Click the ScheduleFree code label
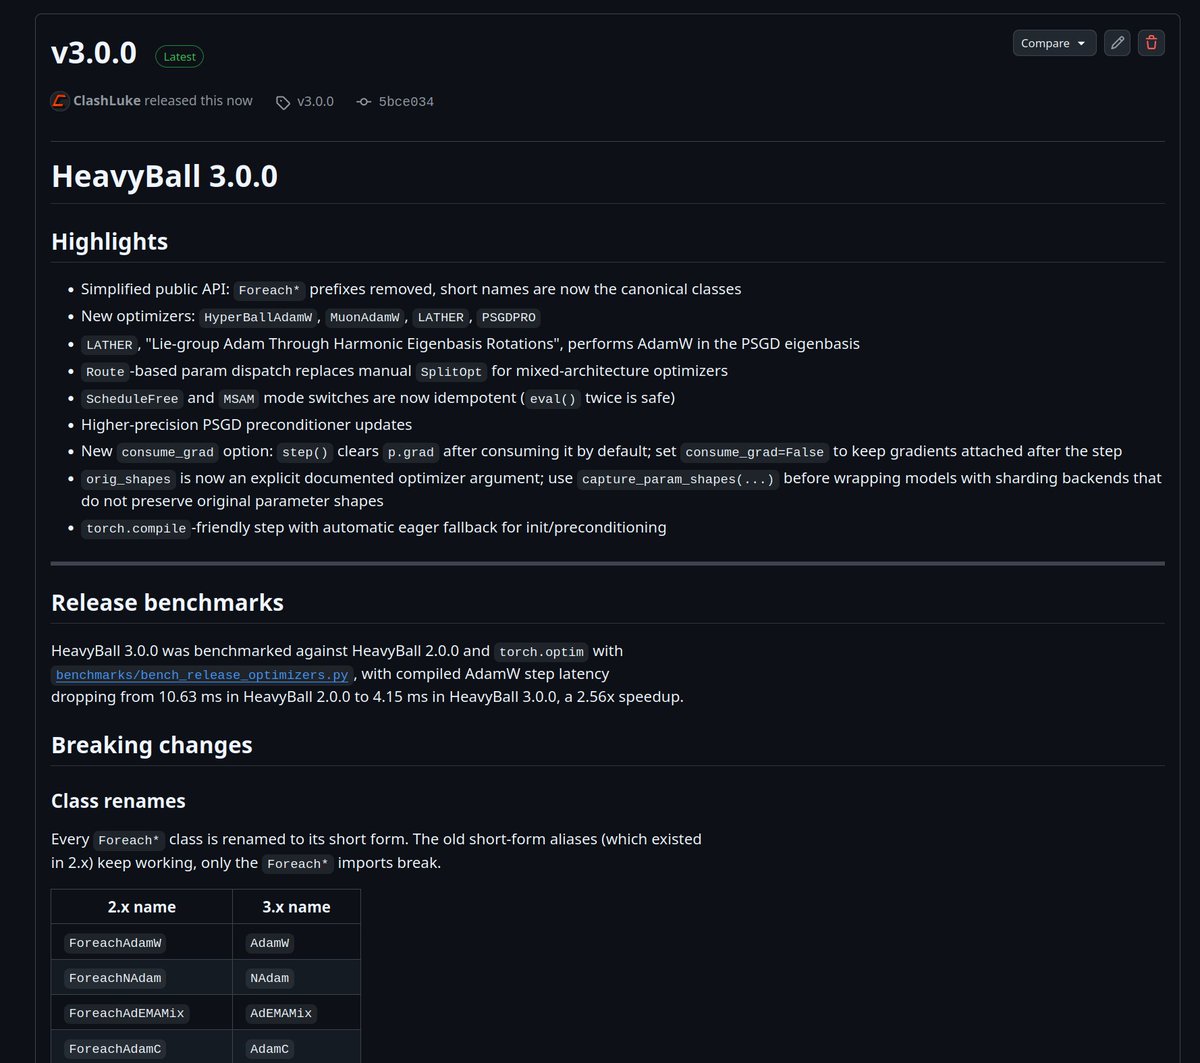Screen dimensions: 1200x1063 coord(132,398)
